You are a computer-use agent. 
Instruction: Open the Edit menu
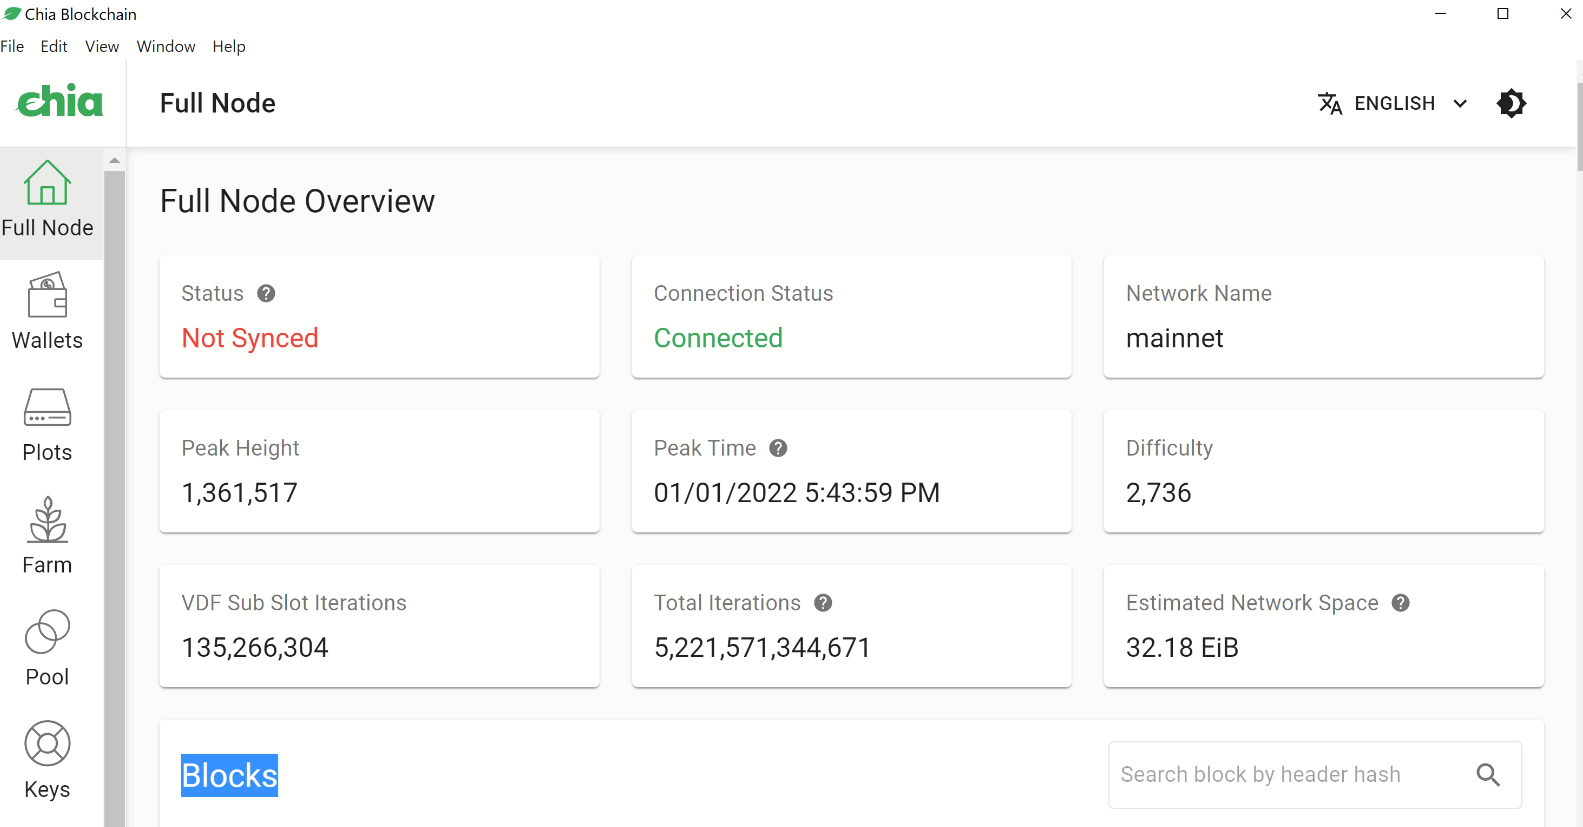tap(54, 46)
